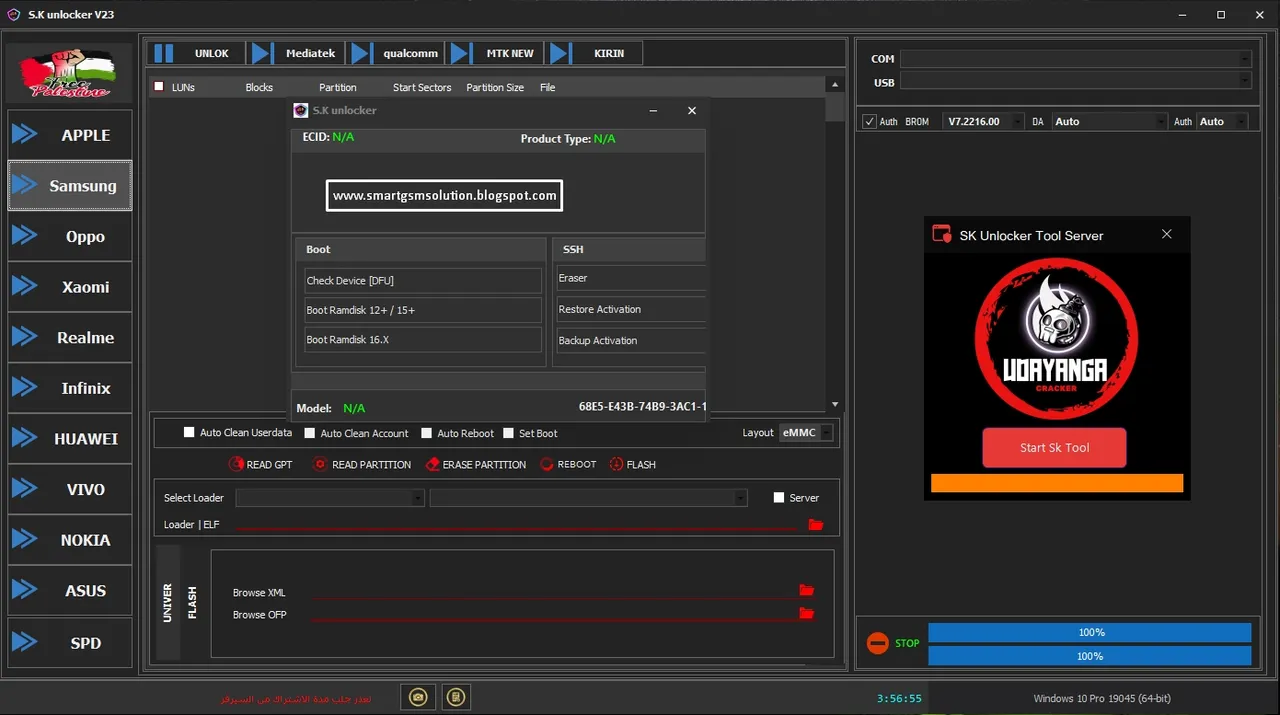Select the VIVO brand in sidebar

(x=70, y=490)
